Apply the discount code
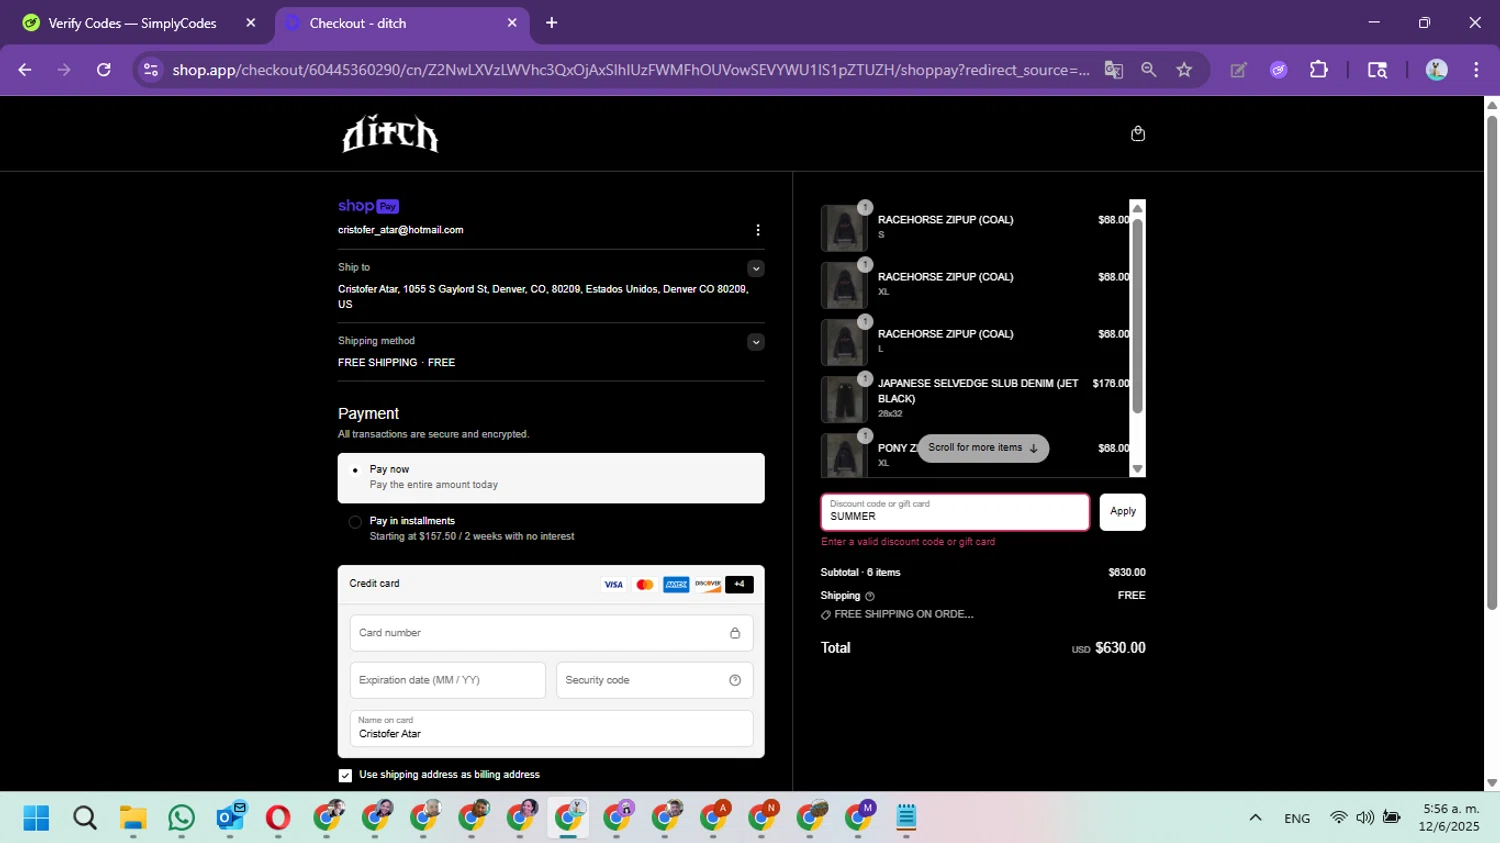The width and height of the screenshot is (1500, 843). pos(1122,512)
